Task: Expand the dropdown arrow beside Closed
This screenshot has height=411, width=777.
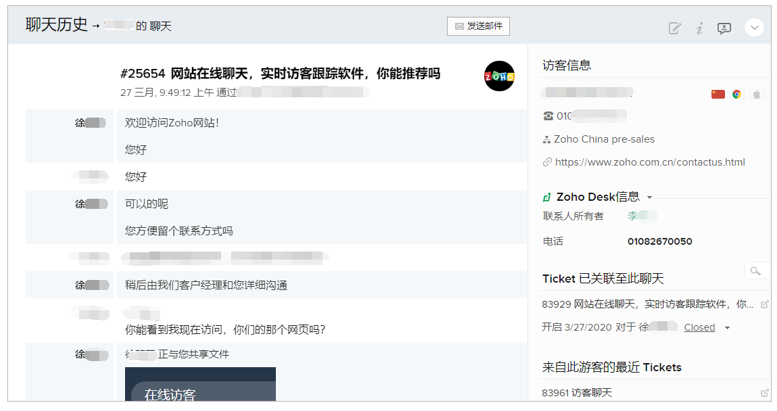Action: (727, 328)
